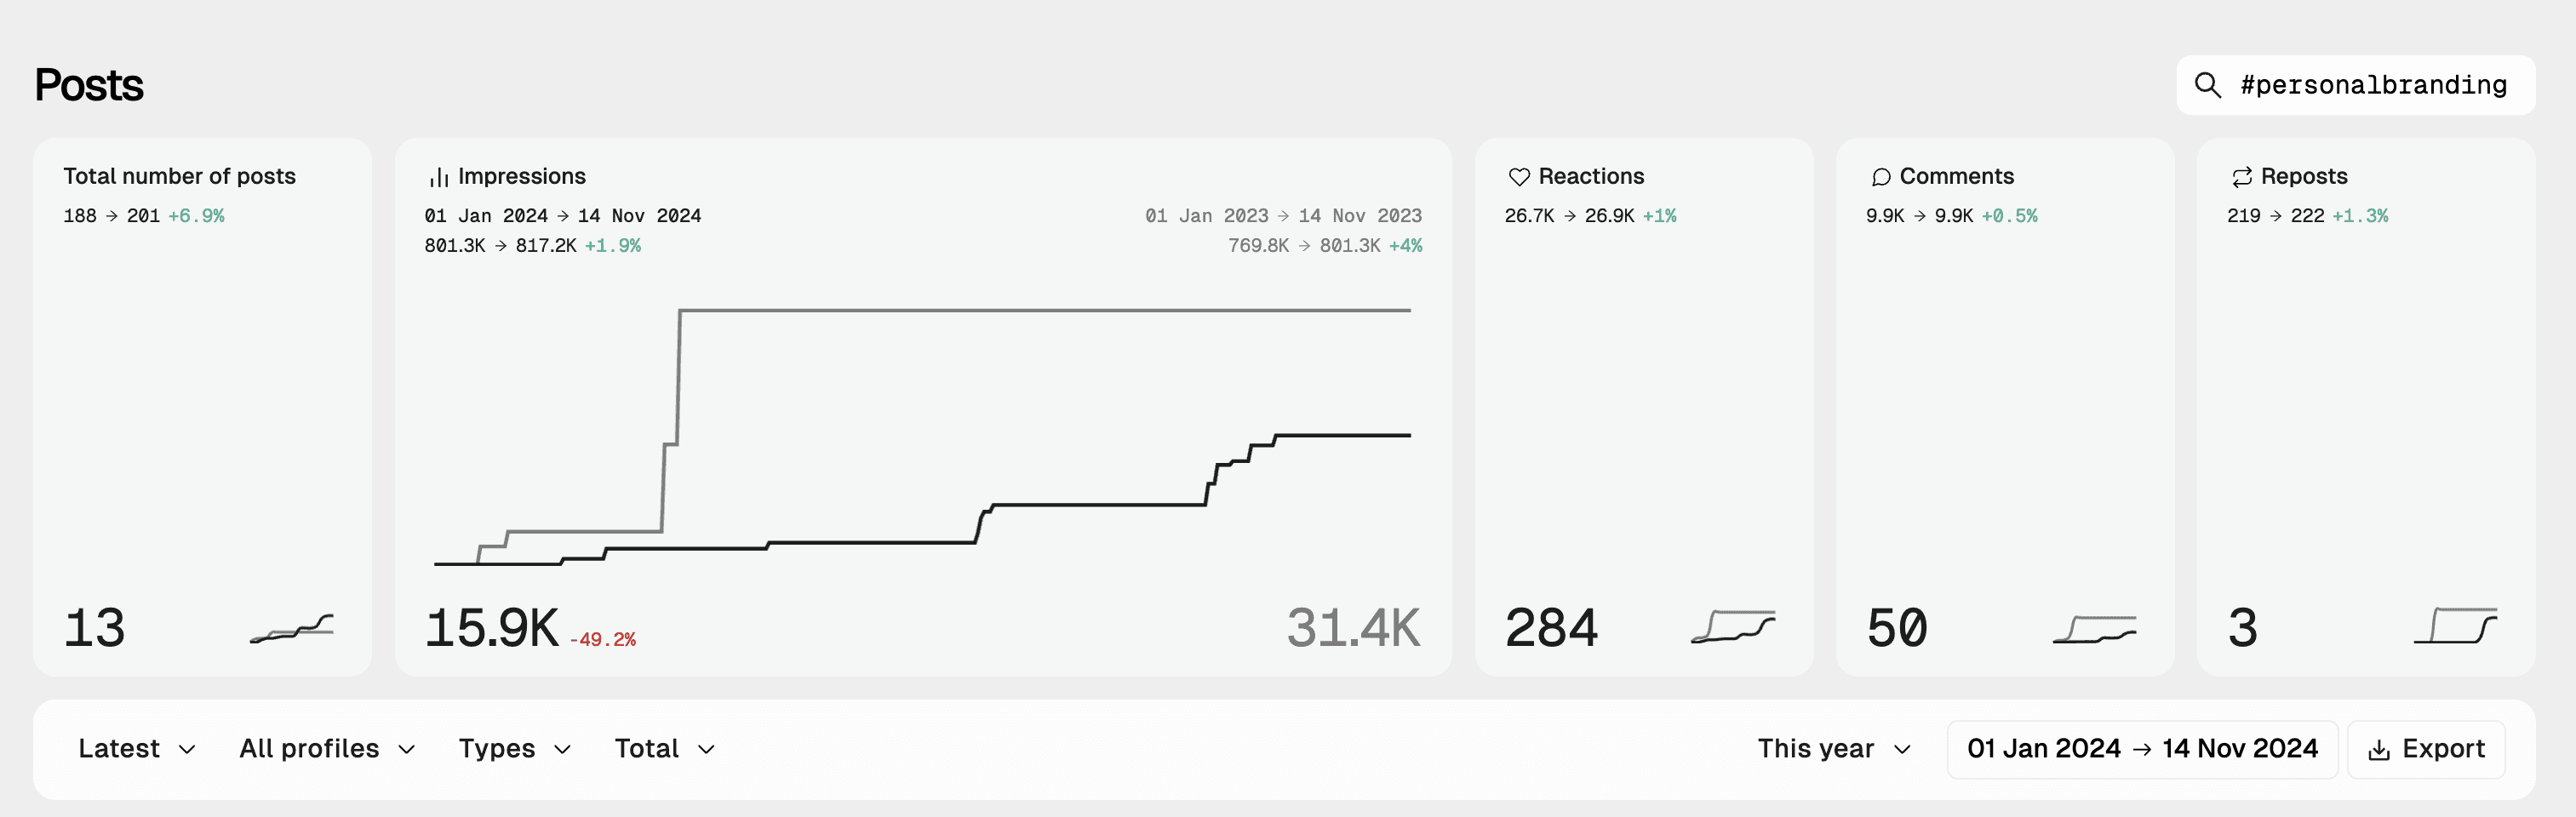This screenshot has width=2576, height=817.
Task: Click the Impressions bar chart icon
Action: tap(438, 177)
